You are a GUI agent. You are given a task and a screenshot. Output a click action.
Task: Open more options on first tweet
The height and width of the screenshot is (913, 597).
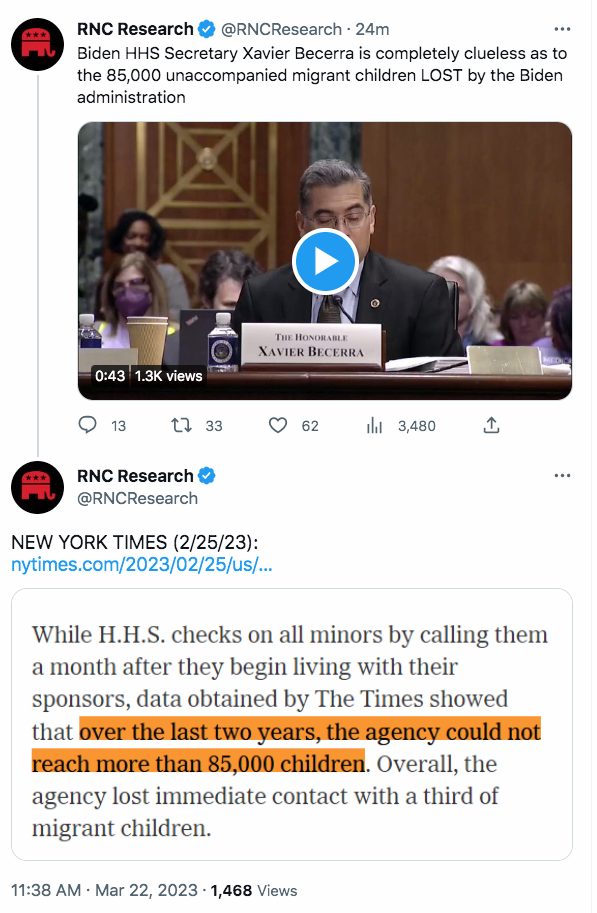(562, 29)
